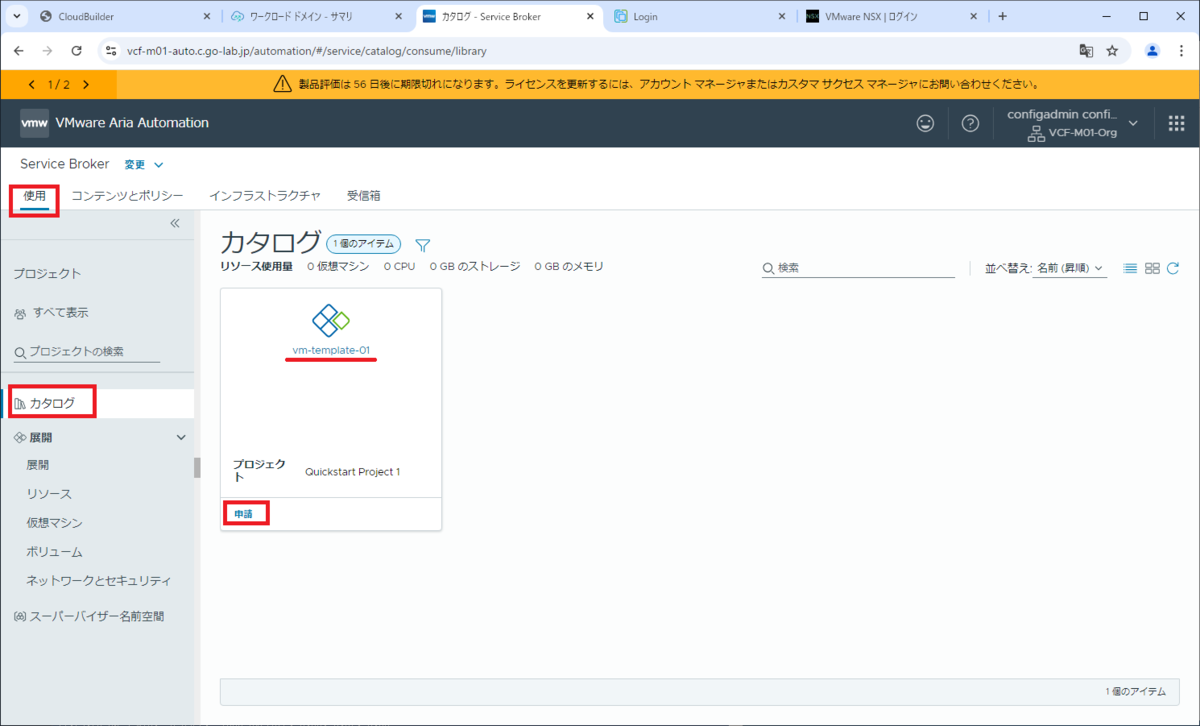
Task: Open Chrome three-dot menu
Action: (1180, 50)
